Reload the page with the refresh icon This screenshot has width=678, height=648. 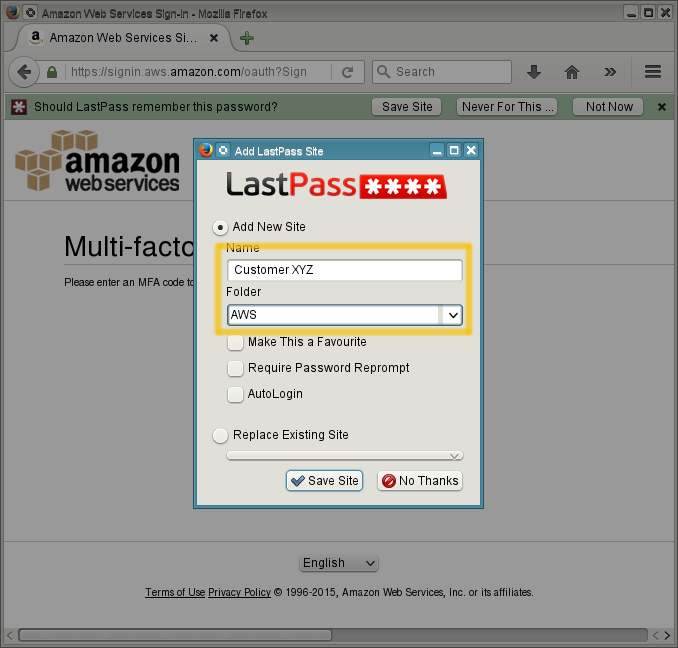point(348,72)
